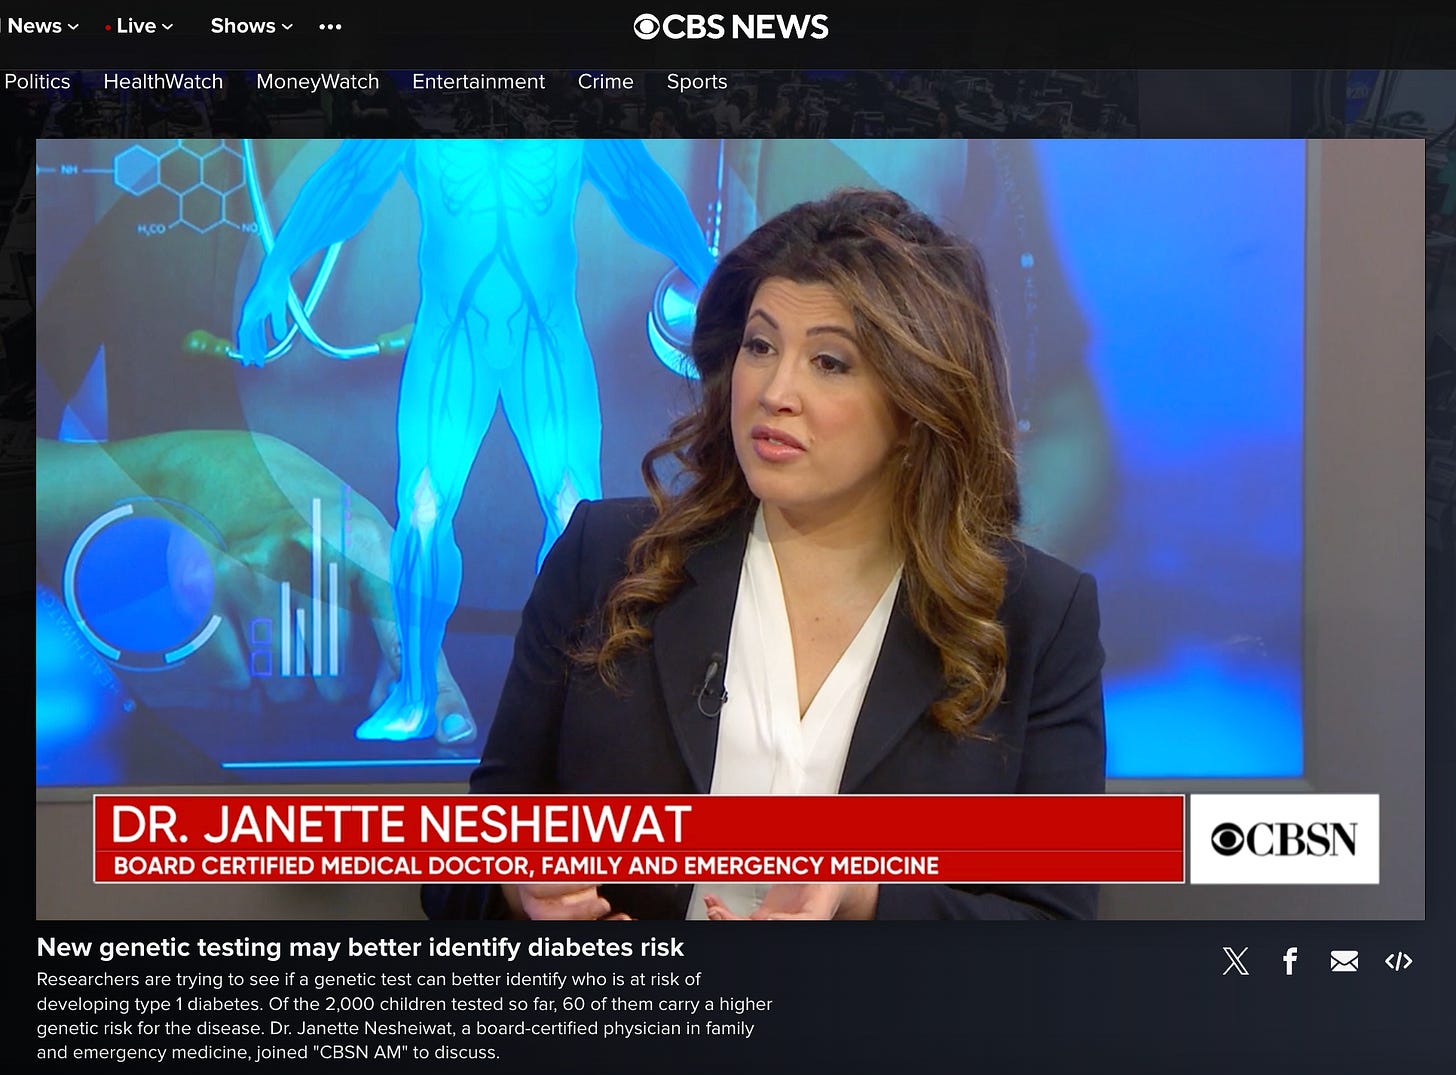Image resolution: width=1456 pixels, height=1075 pixels.
Task: Open the three-dot more menu
Action: 330,27
